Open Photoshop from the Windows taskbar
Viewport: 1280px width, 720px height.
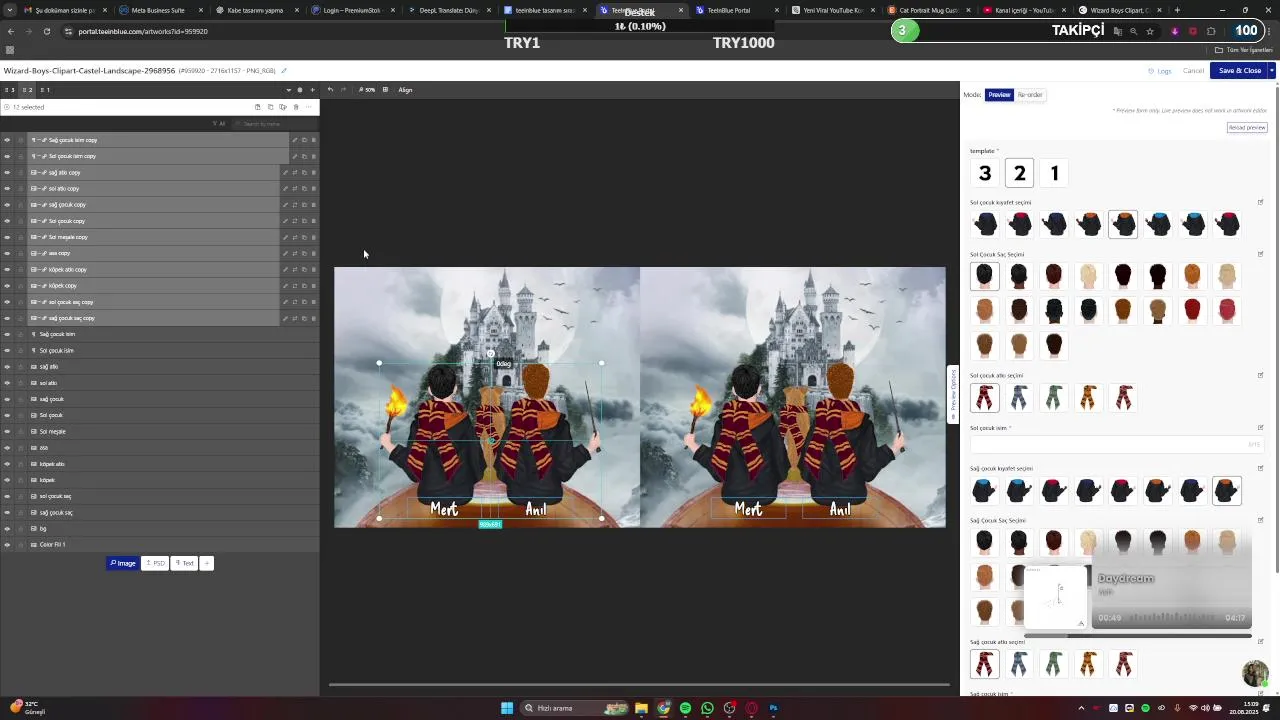pos(773,708)
